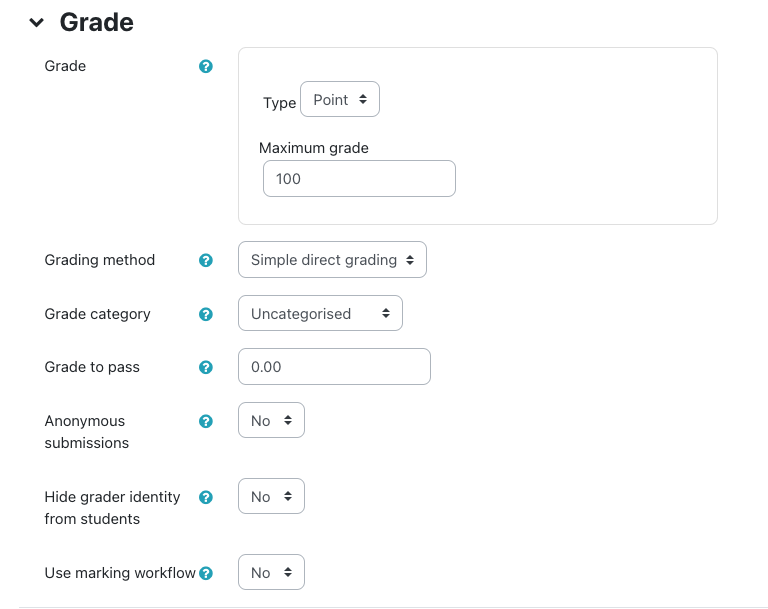768x609 pixels.
Task: Click the Type label text
Action: (279, 102)
